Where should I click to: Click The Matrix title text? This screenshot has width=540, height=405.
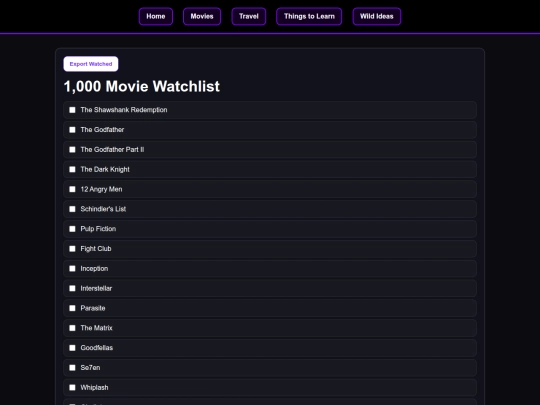pos(96,328)
